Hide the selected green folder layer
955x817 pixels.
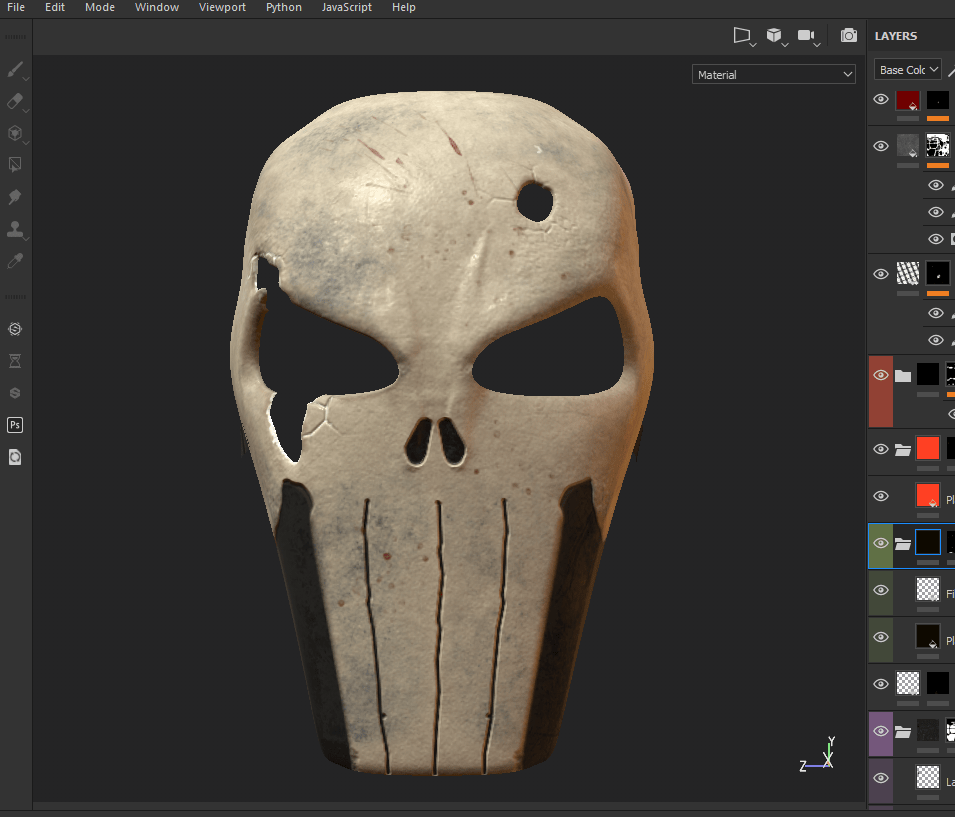tap(881, 543)
